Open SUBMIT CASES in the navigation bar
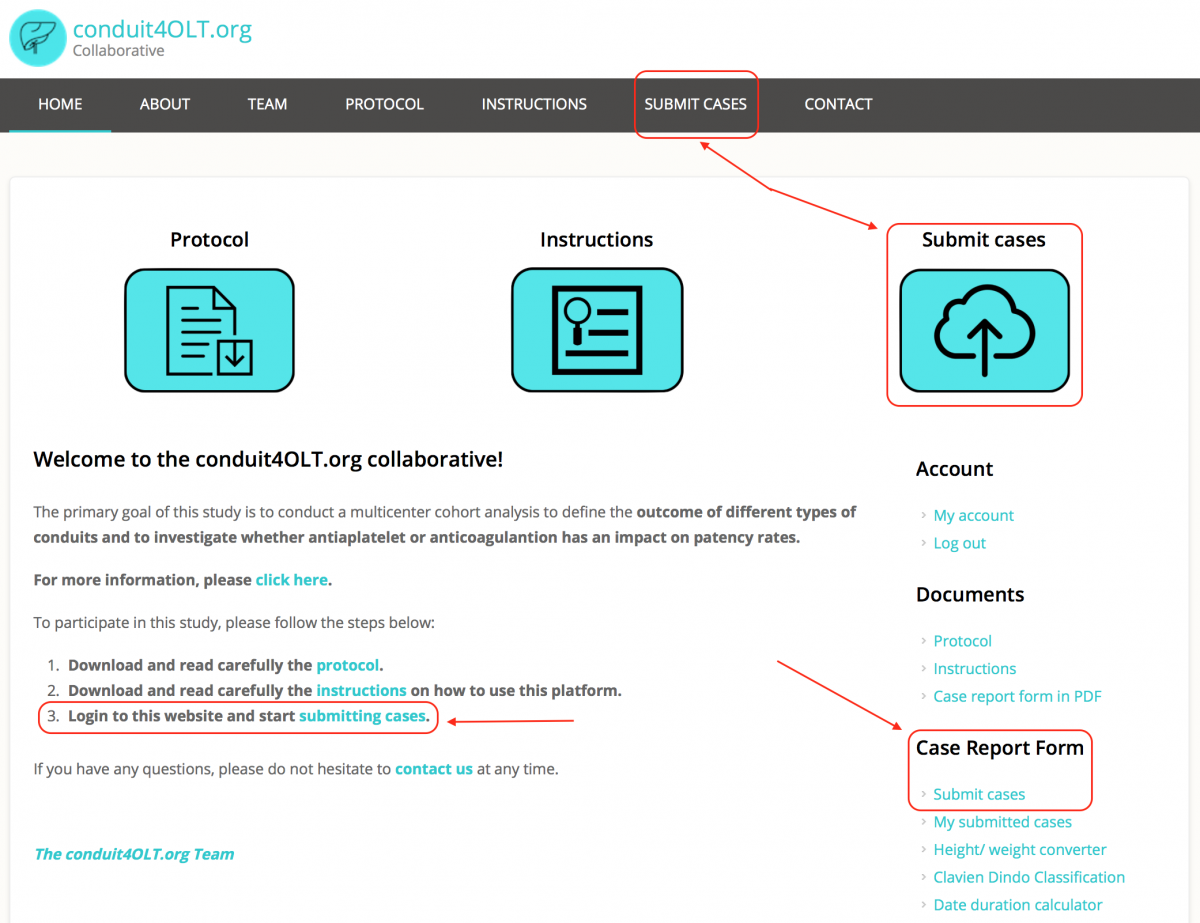This screenshot has width=1200, height=923. tap(695, 104)
